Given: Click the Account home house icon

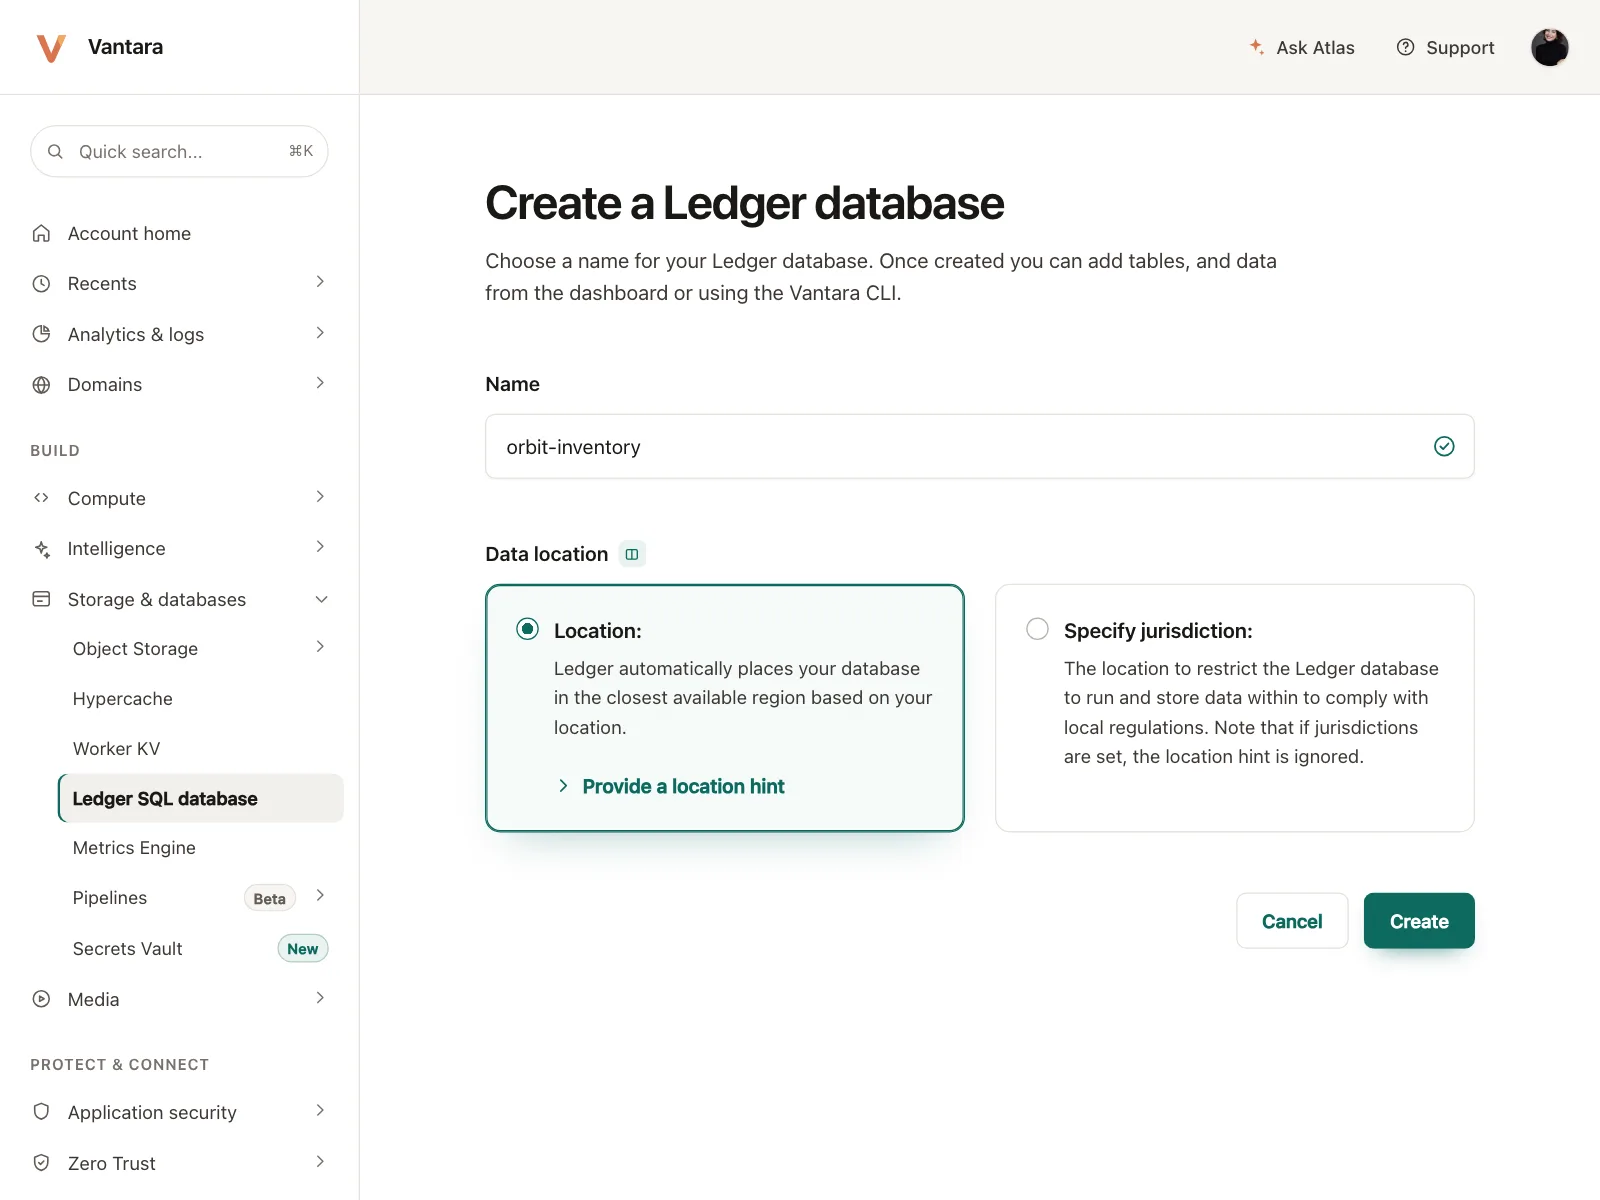Looking at the screenshot, I should (41, 233).
